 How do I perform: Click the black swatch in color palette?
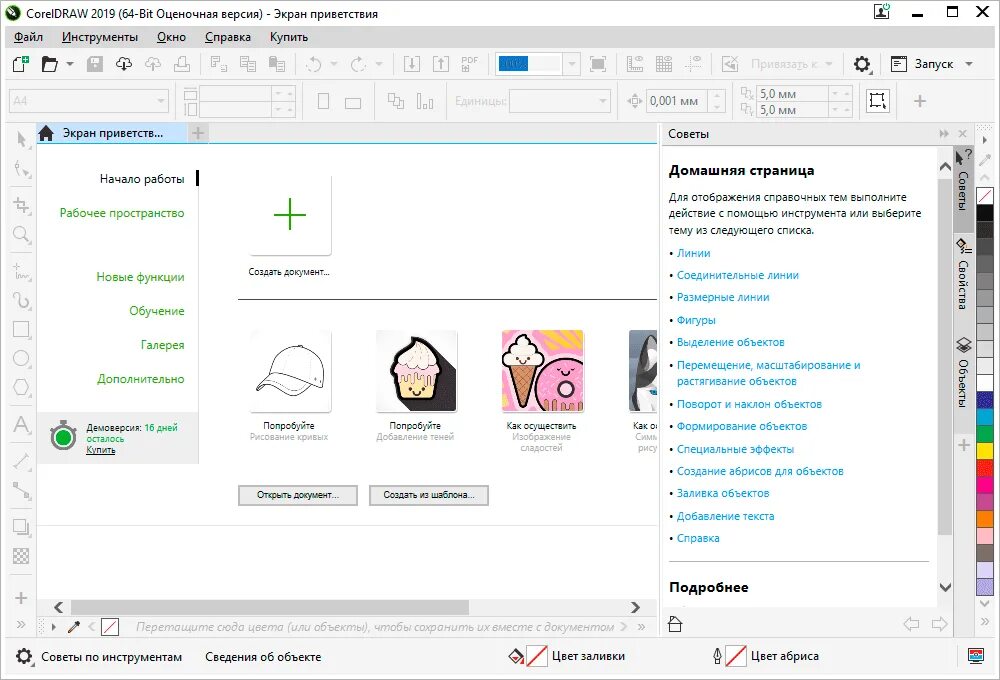pos(985,213)
